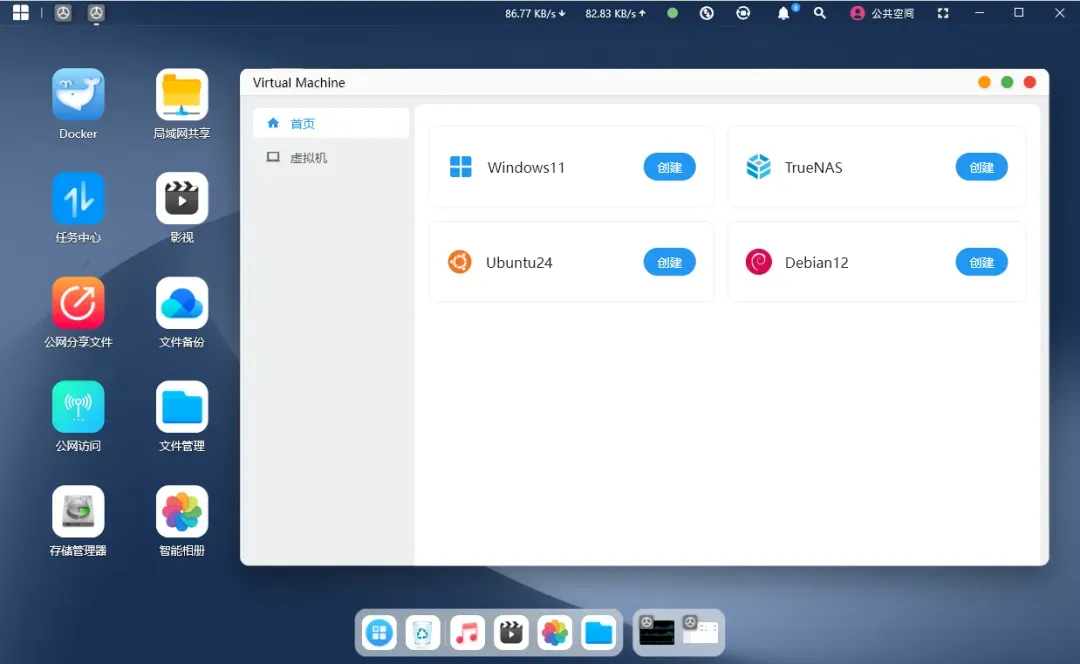The height and width of the screenshot is (664, 1080).
Task: Launch 公网访问 desktop app
Action: coord(78,407)
